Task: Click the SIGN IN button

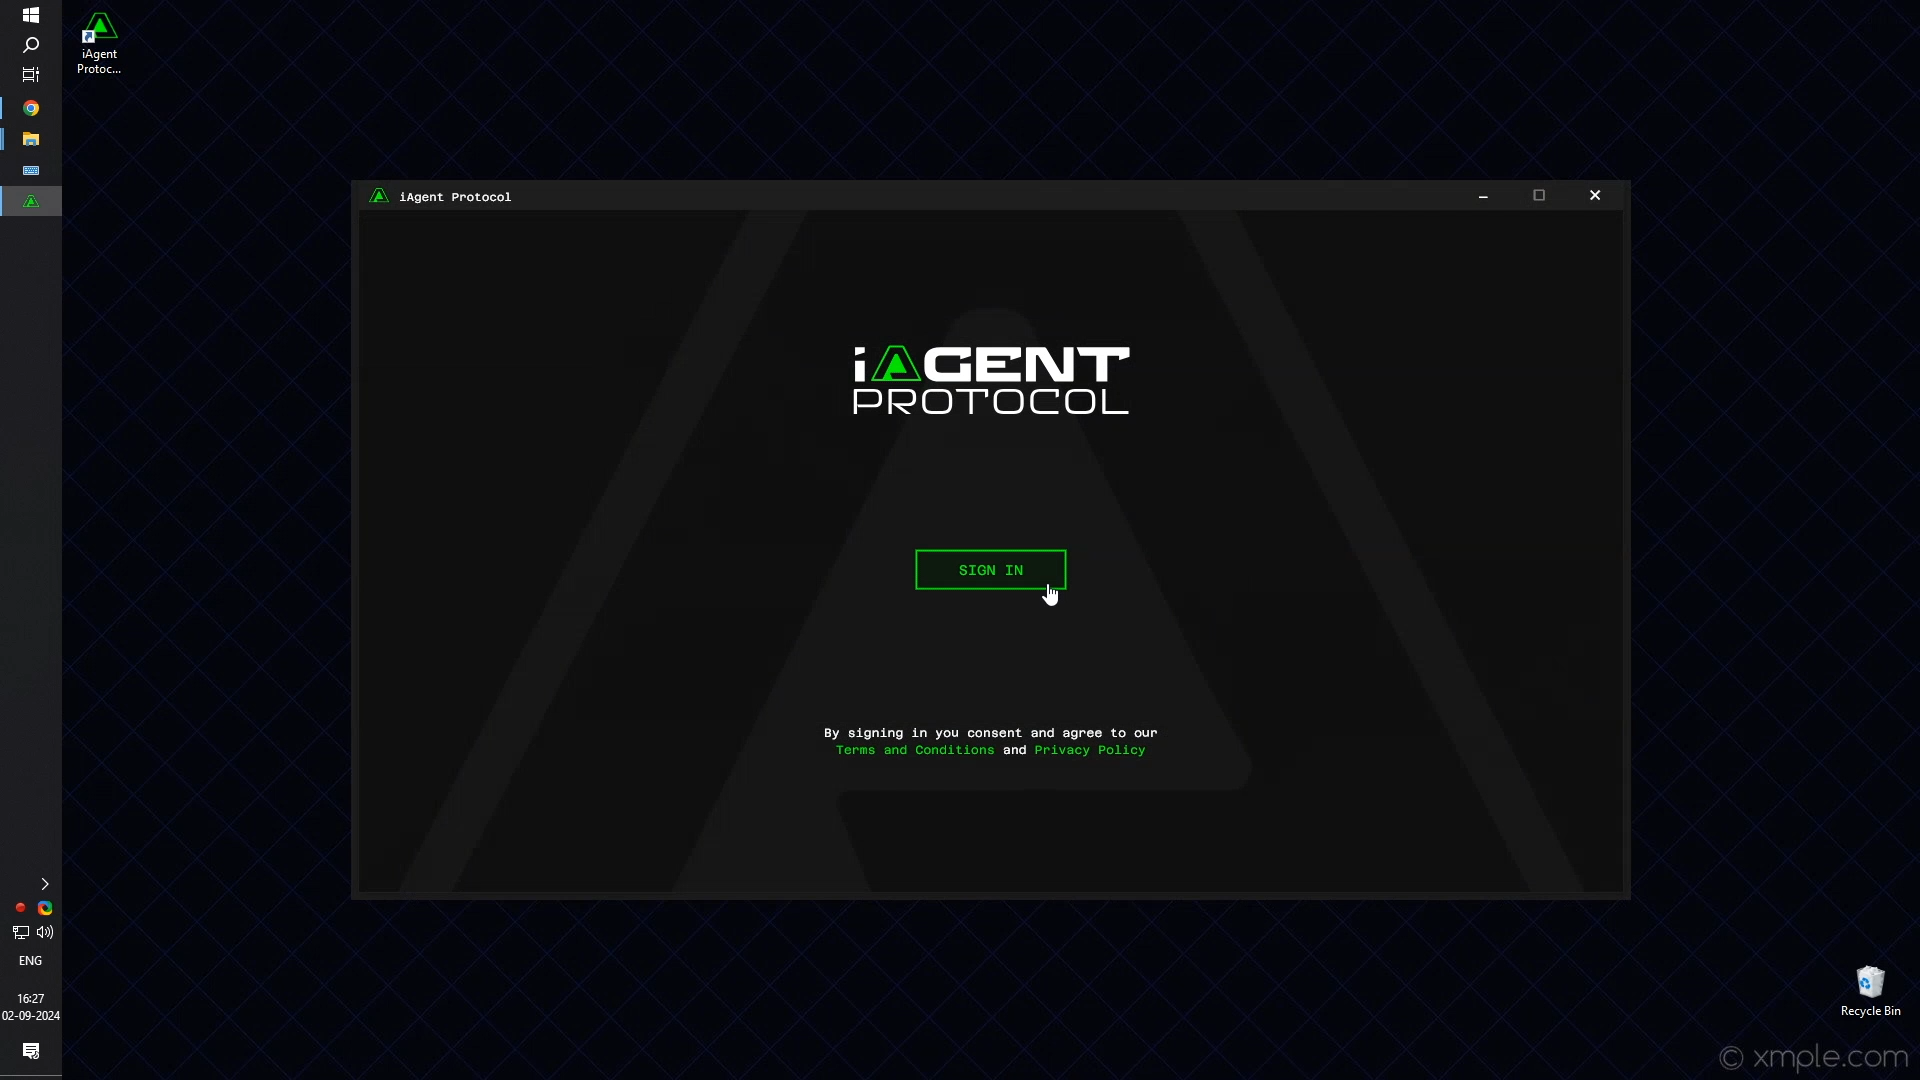Action: pyautogui.click(x=990, y=570)
